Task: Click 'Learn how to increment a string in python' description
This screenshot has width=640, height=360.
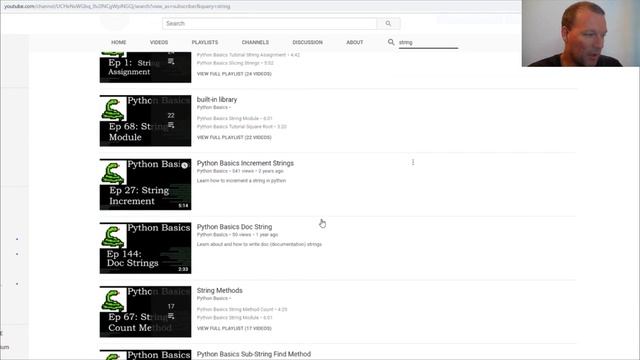Action: 241,181
